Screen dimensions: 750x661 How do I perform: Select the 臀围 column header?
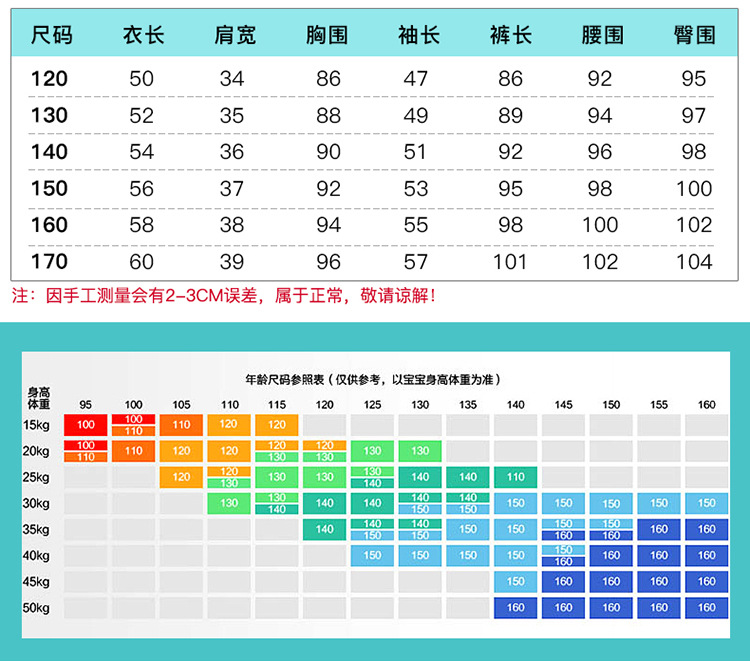pyautogui.click(x=695, y=35)
